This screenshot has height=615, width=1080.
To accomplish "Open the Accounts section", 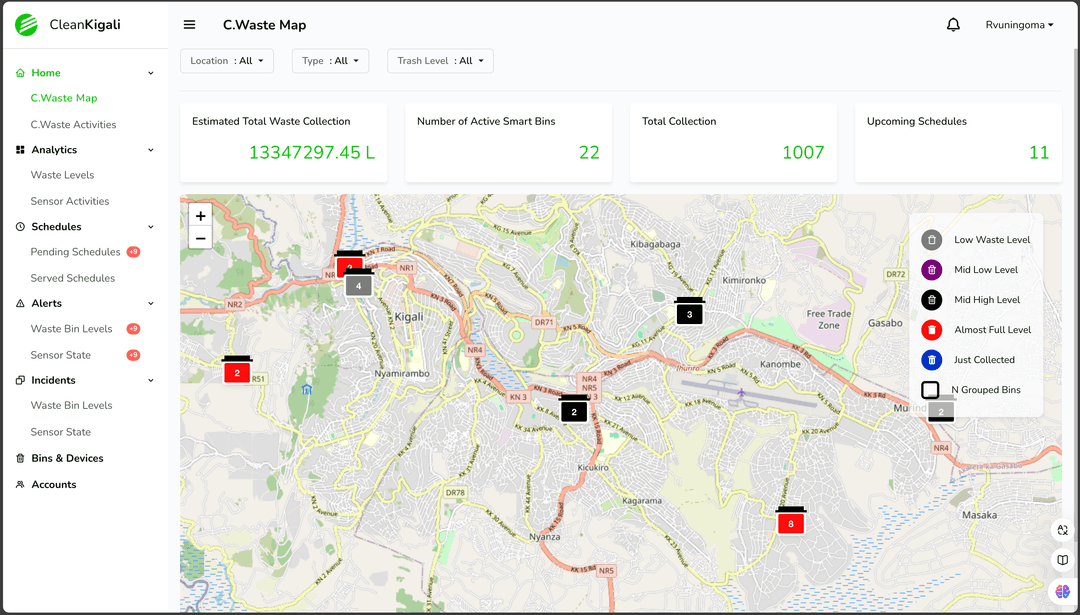I will pos(54,485).
